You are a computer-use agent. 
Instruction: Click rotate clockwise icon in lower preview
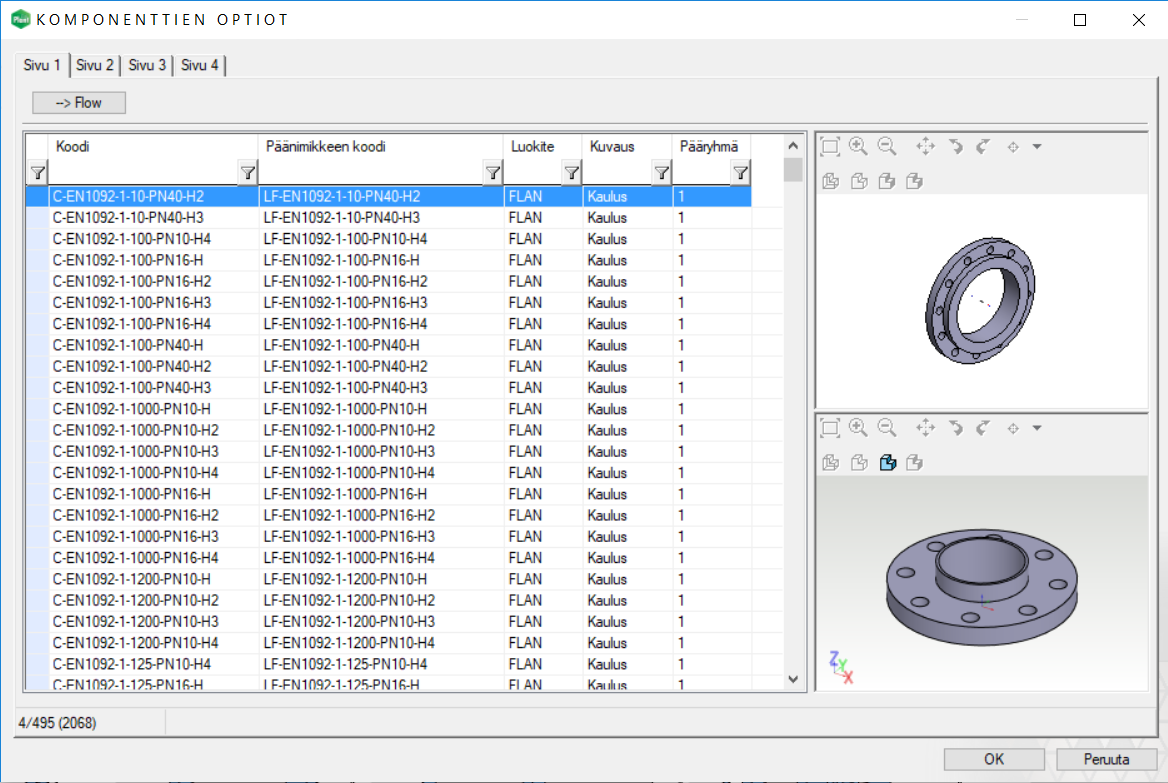(x=982, y=428)
